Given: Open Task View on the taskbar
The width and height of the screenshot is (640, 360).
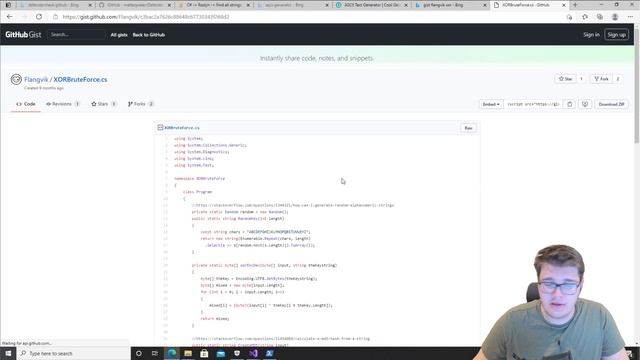Looking at the screenshot, I should pos(155,353).
